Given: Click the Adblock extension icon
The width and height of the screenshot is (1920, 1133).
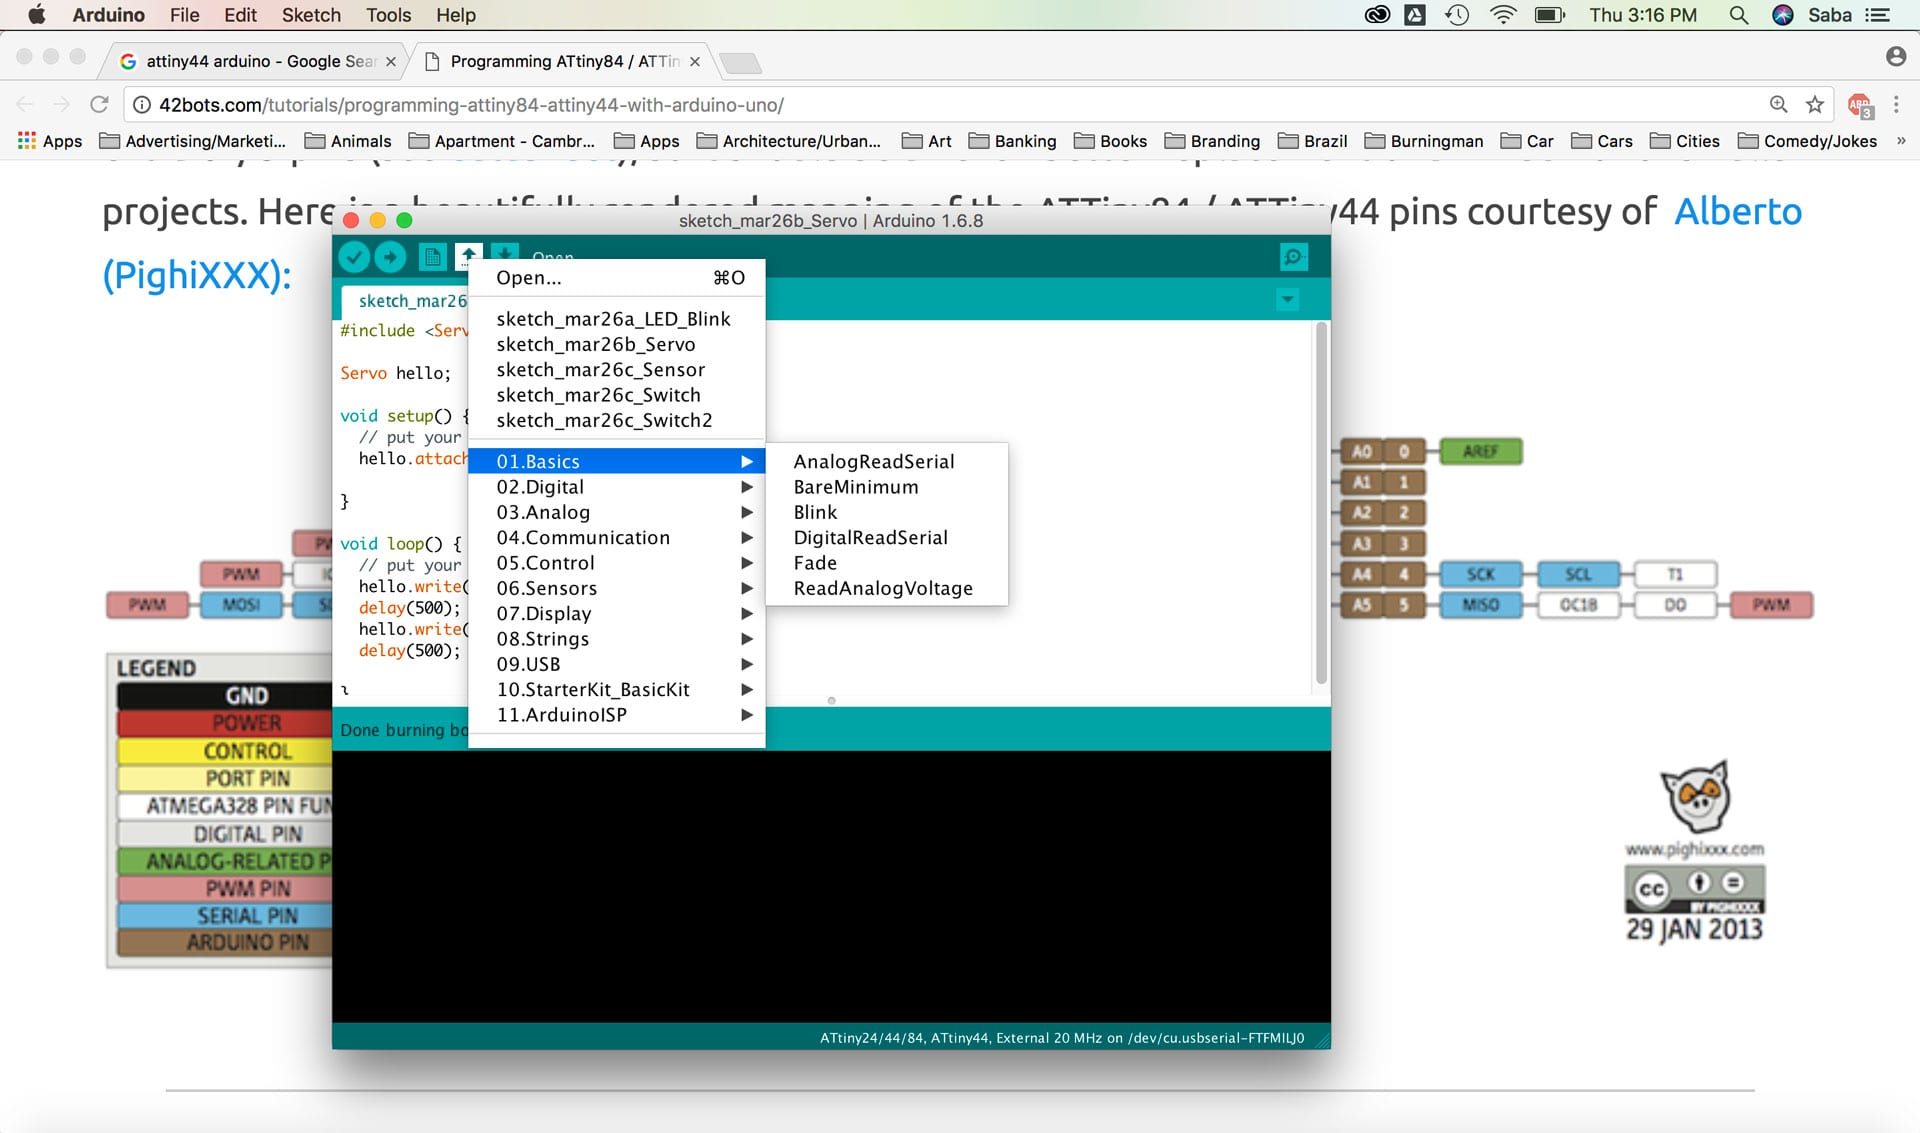Looking at the screenshot, I should coord(1860,105).
